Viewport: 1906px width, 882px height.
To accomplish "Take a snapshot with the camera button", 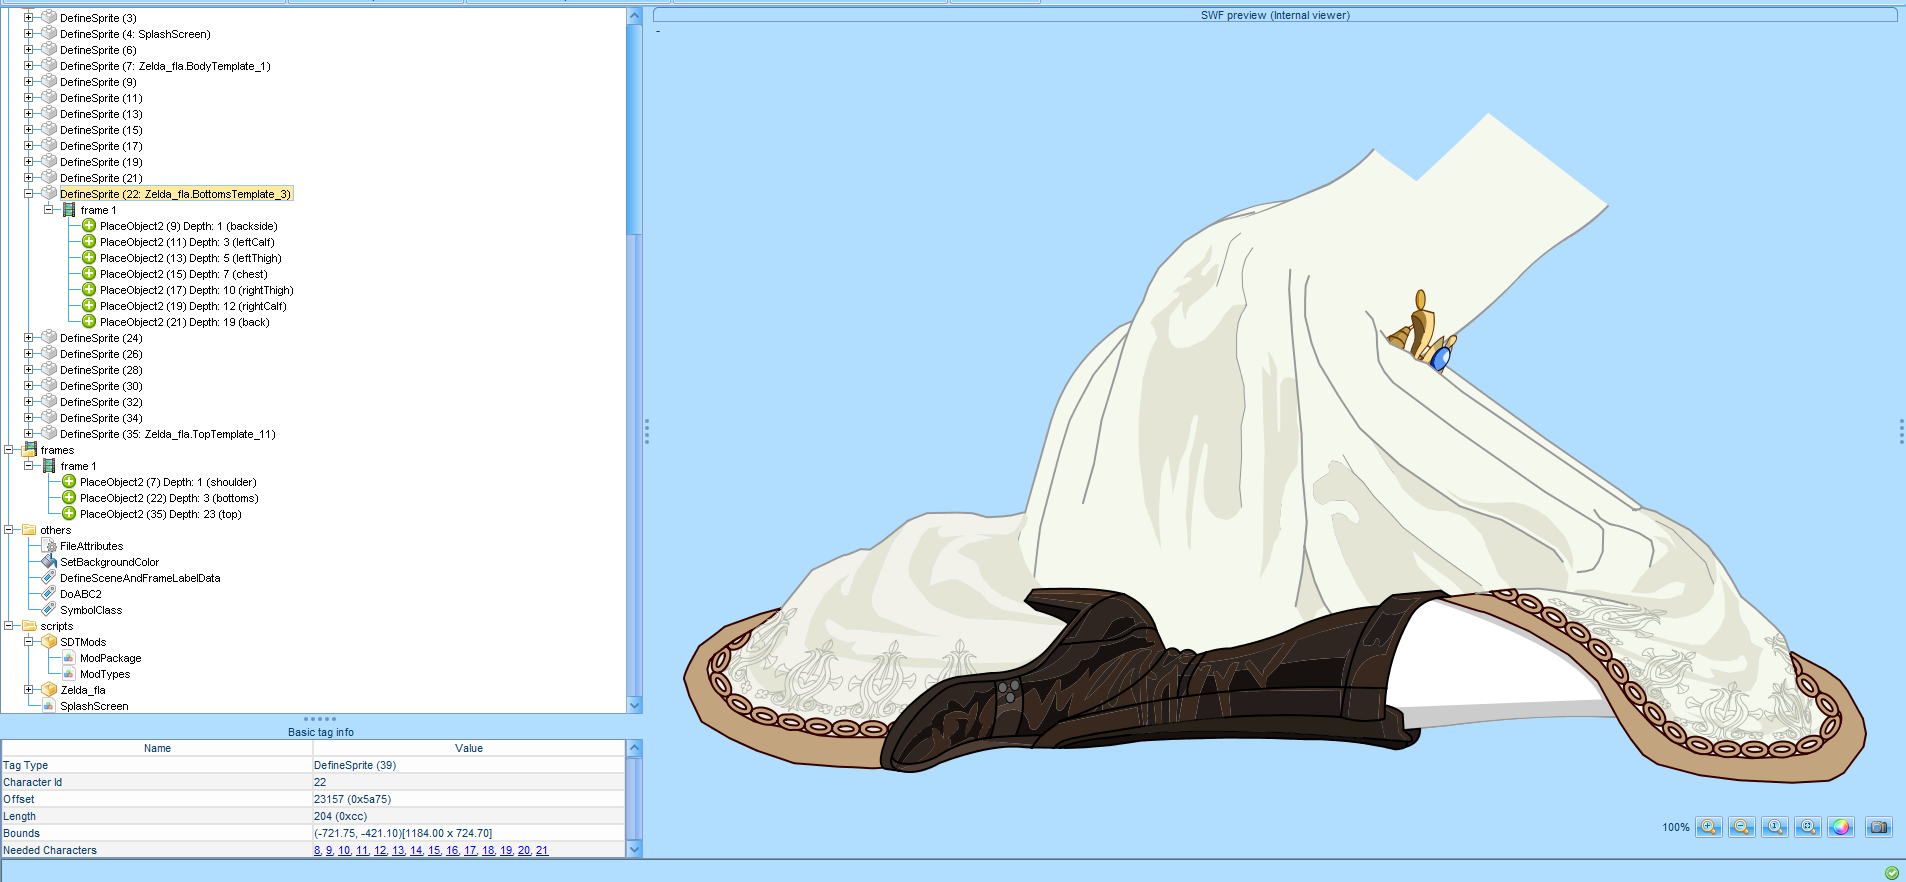I will [x=1879, y=827].
